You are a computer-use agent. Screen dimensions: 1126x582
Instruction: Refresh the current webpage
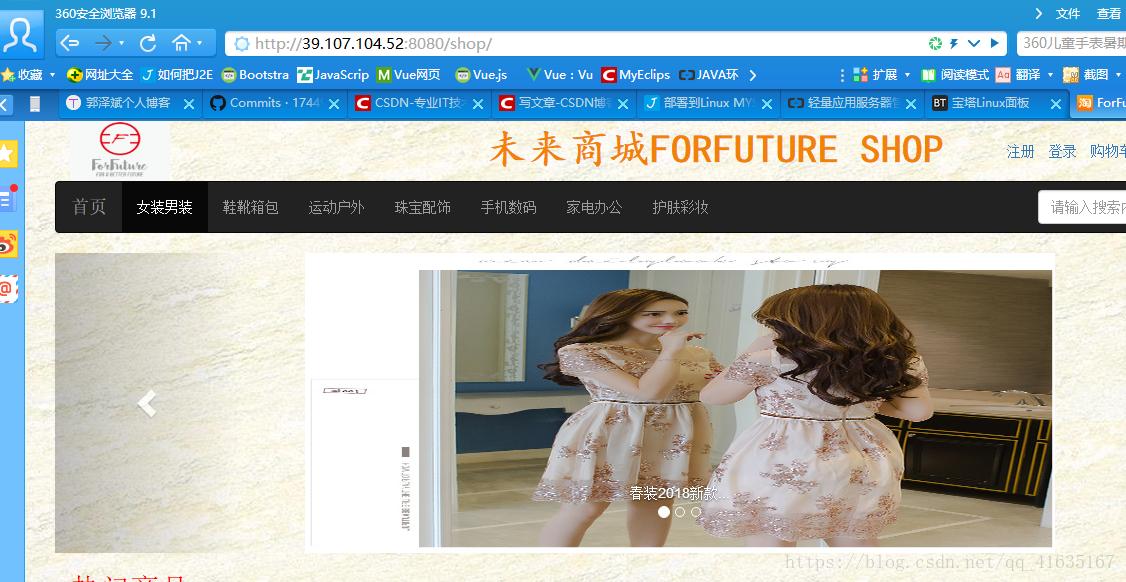(x=146, y=42)
